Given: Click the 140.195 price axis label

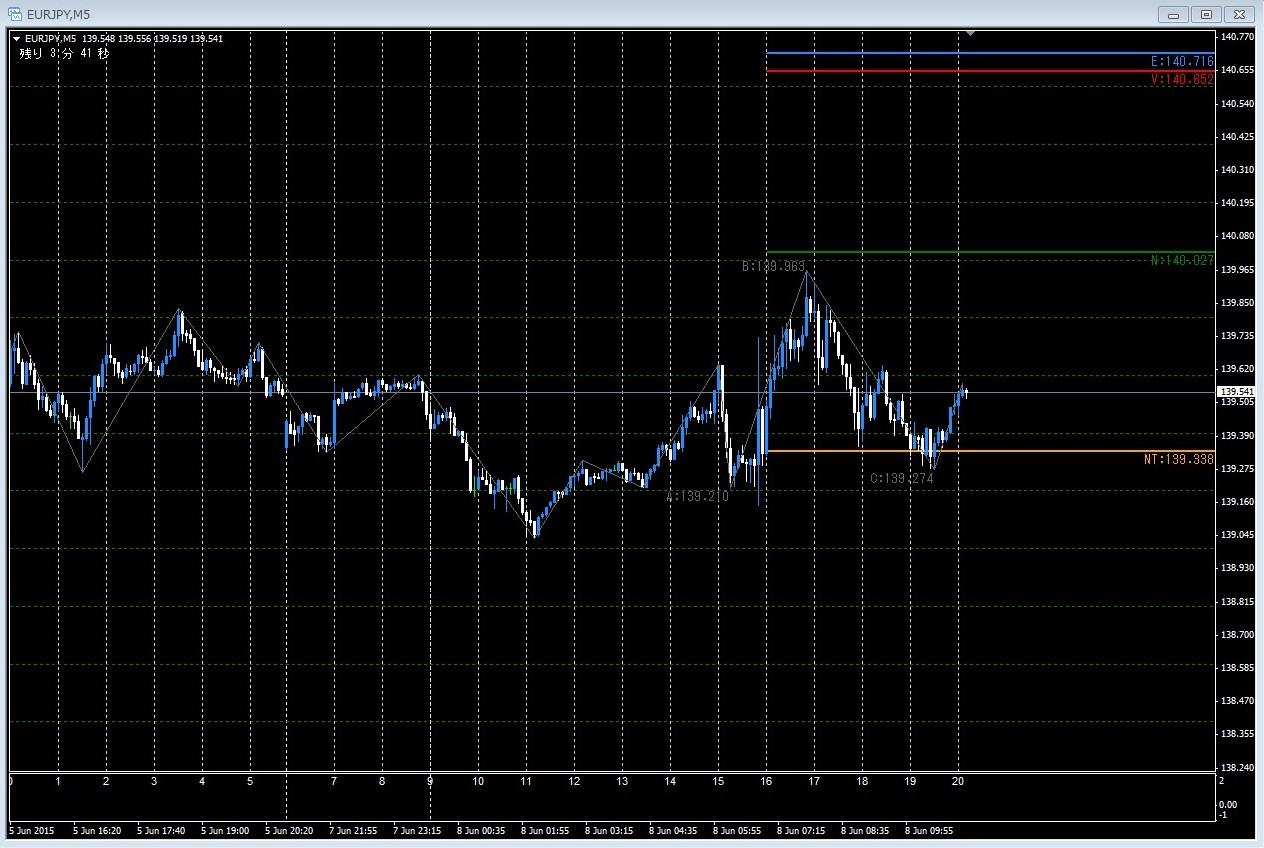Looking at the screenshot, I should coord(1238,203).
